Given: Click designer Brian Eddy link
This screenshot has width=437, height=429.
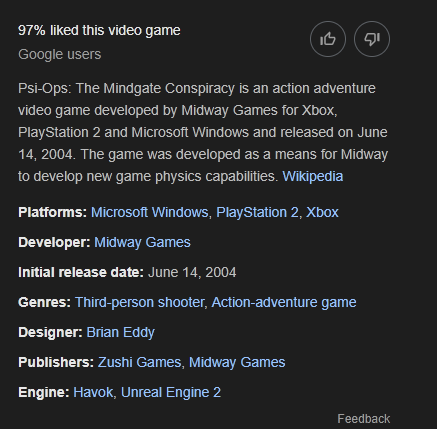Looking at the screenshot, I should 120,332.
